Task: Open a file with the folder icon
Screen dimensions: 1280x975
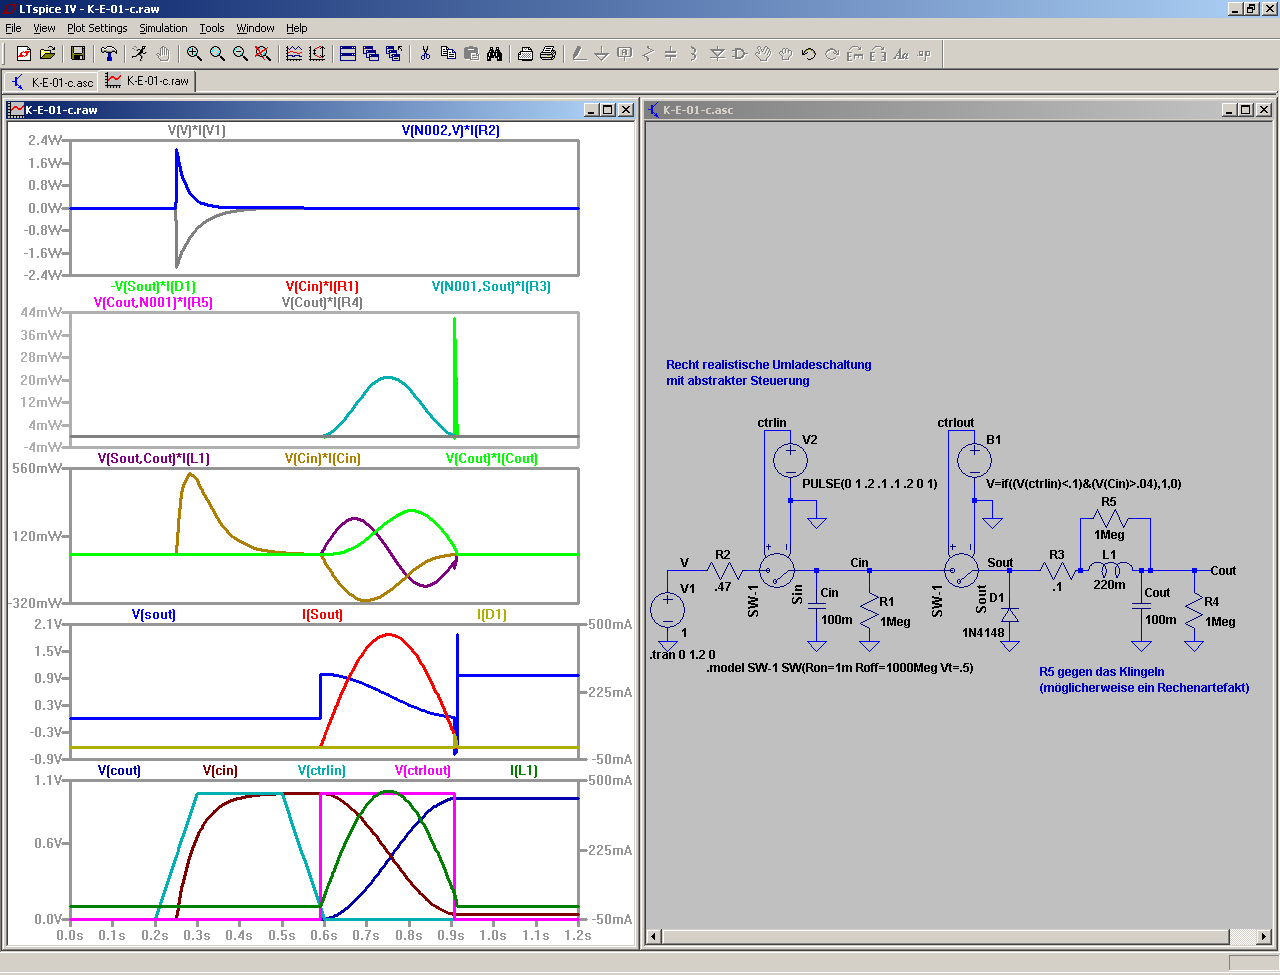Action: 47,54
